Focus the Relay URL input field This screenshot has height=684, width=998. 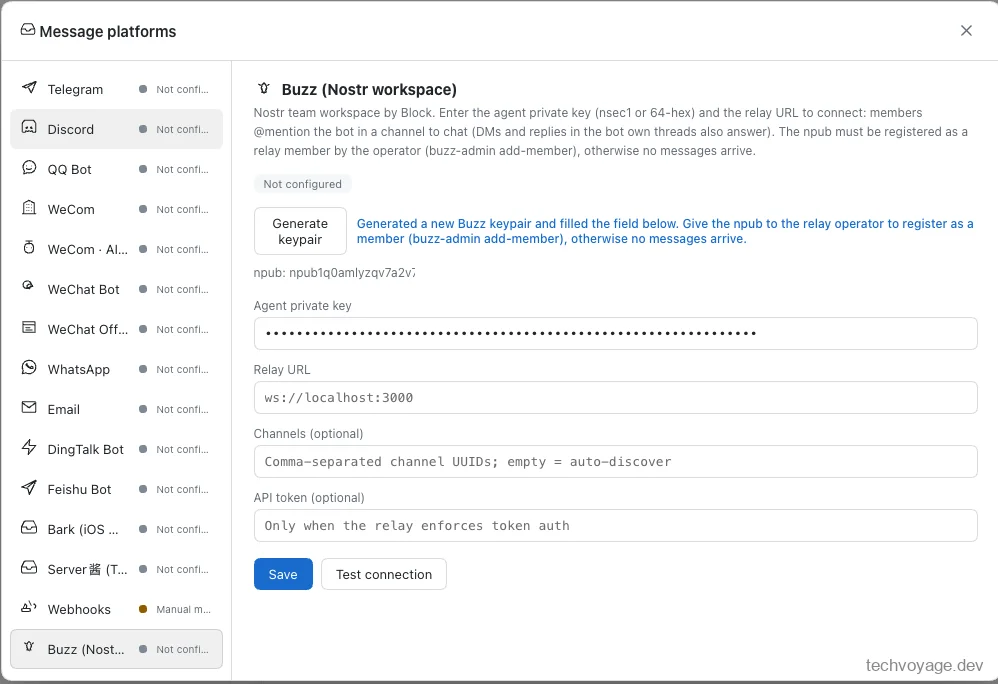coord(615,398)
